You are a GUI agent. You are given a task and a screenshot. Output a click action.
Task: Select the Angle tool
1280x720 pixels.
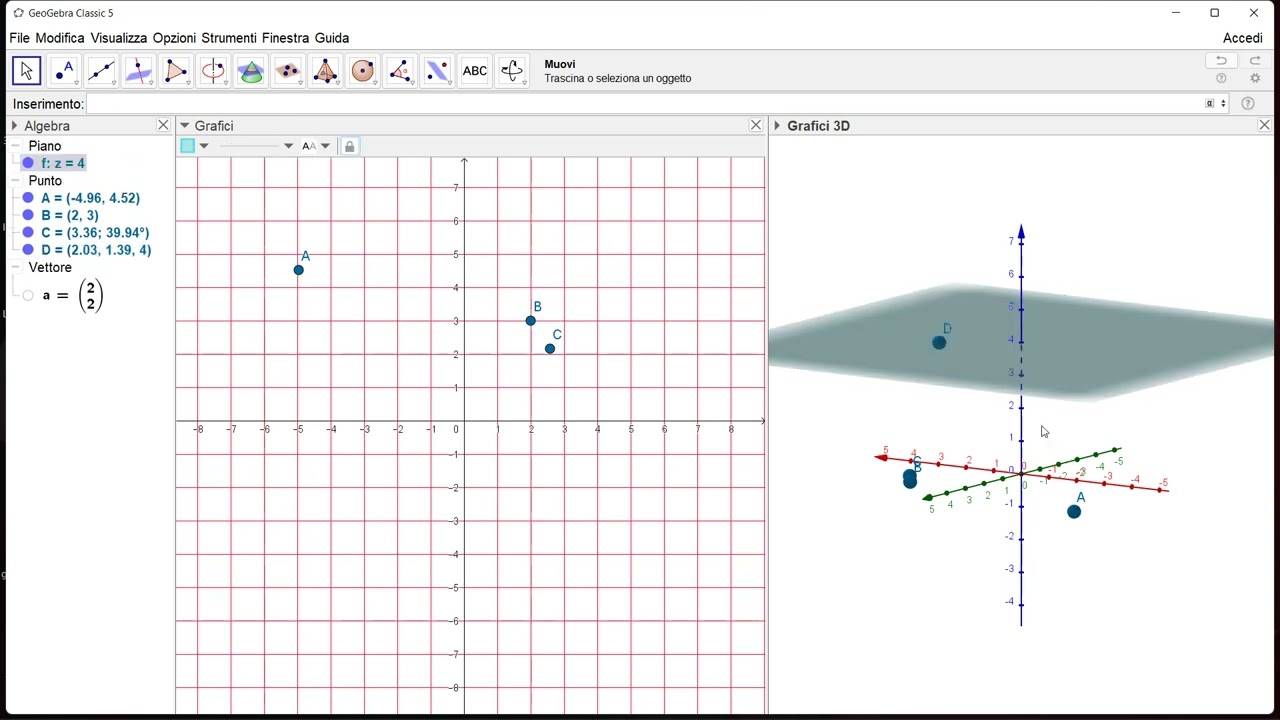[x=400, y=71]
